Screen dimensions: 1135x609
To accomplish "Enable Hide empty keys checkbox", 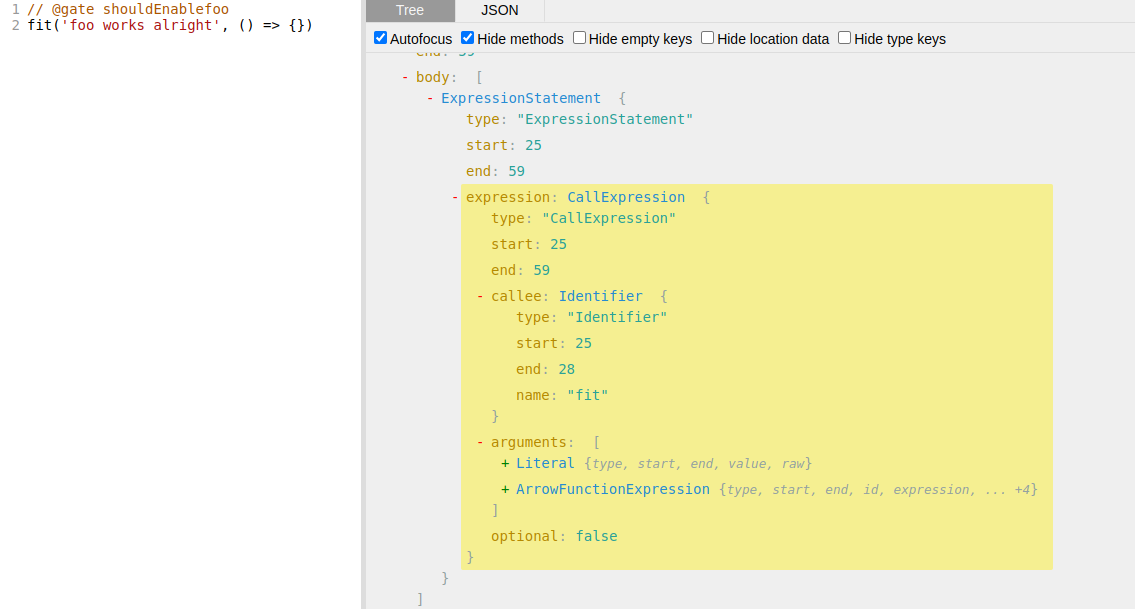I will point(580,38).
